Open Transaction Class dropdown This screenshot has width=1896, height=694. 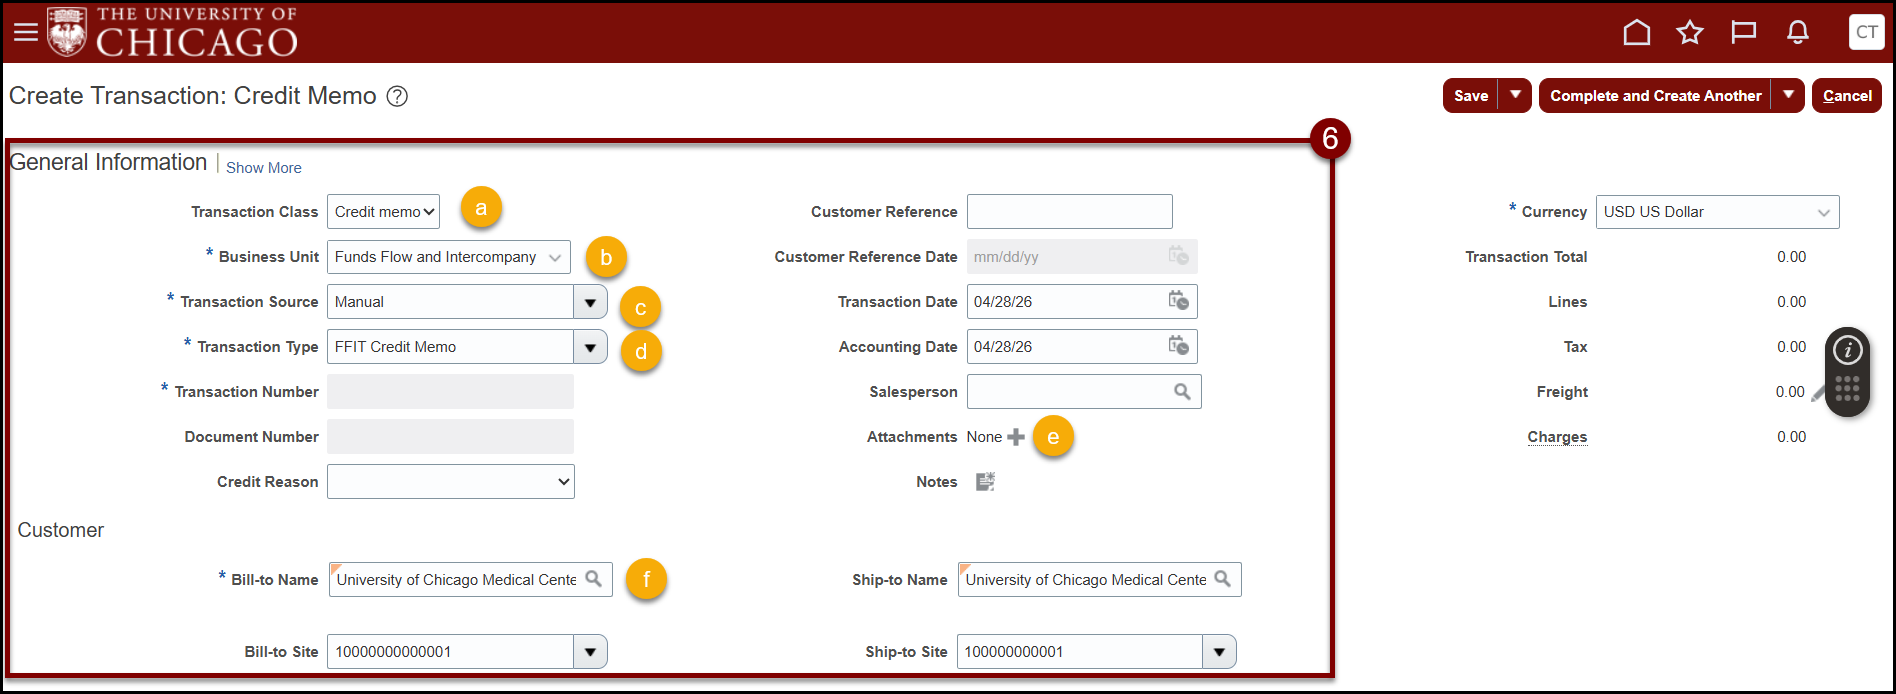383,212
